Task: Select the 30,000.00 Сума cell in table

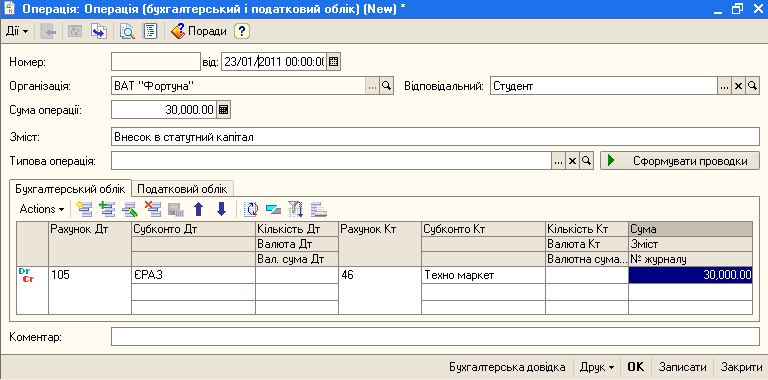Action: coord(690,275)
